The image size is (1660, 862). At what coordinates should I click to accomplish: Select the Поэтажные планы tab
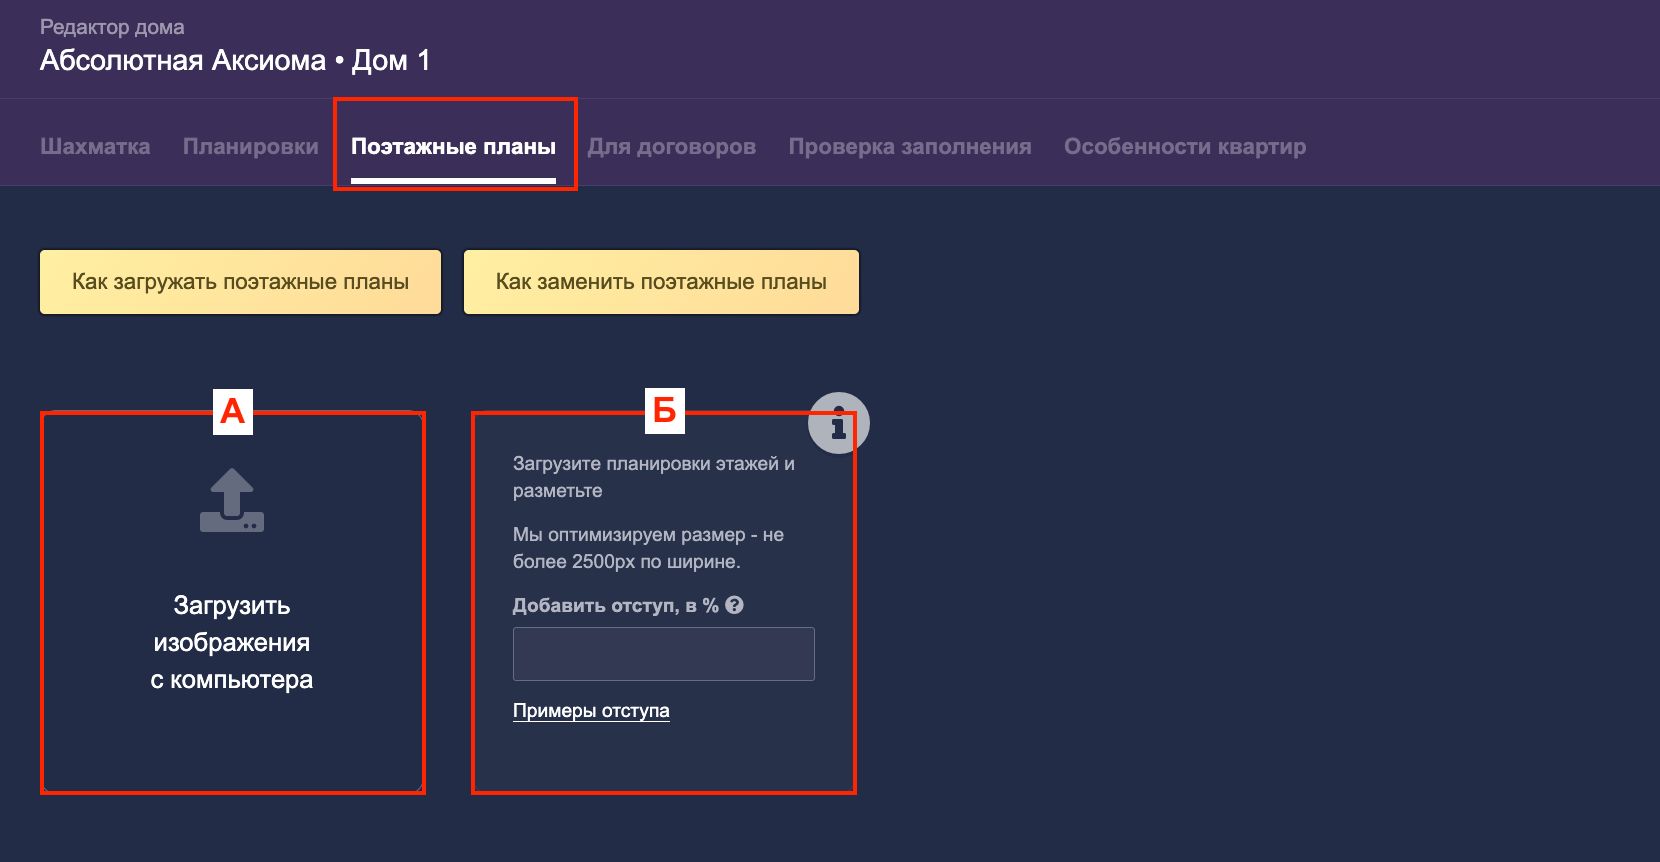coord(453,146)
